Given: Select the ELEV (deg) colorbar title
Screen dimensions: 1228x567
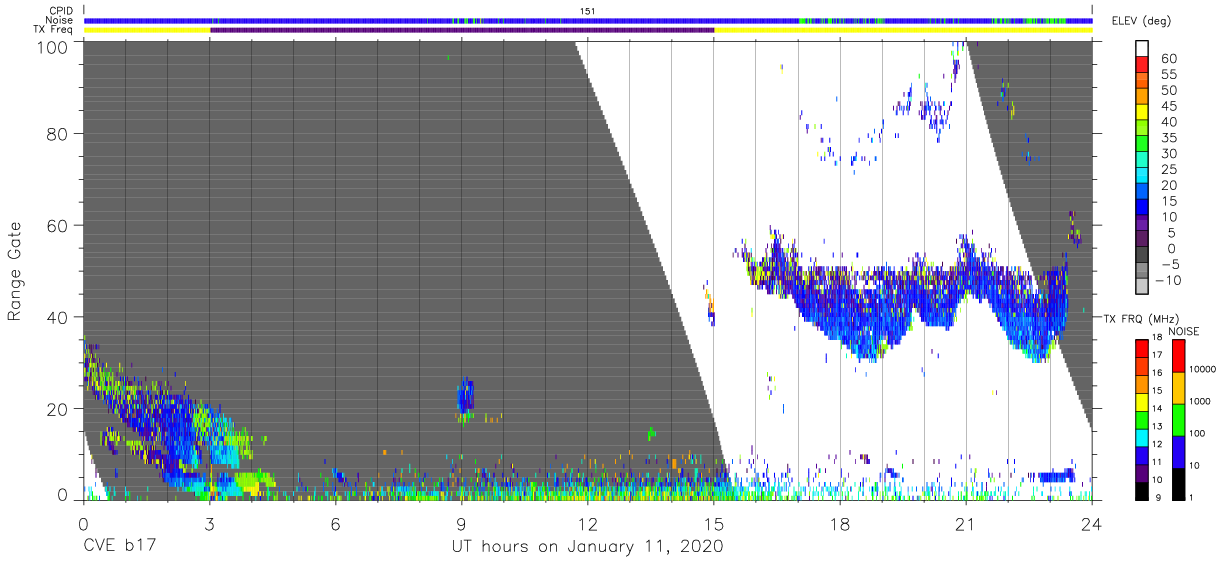Looking at the screenshot, I should point(1141,21).
